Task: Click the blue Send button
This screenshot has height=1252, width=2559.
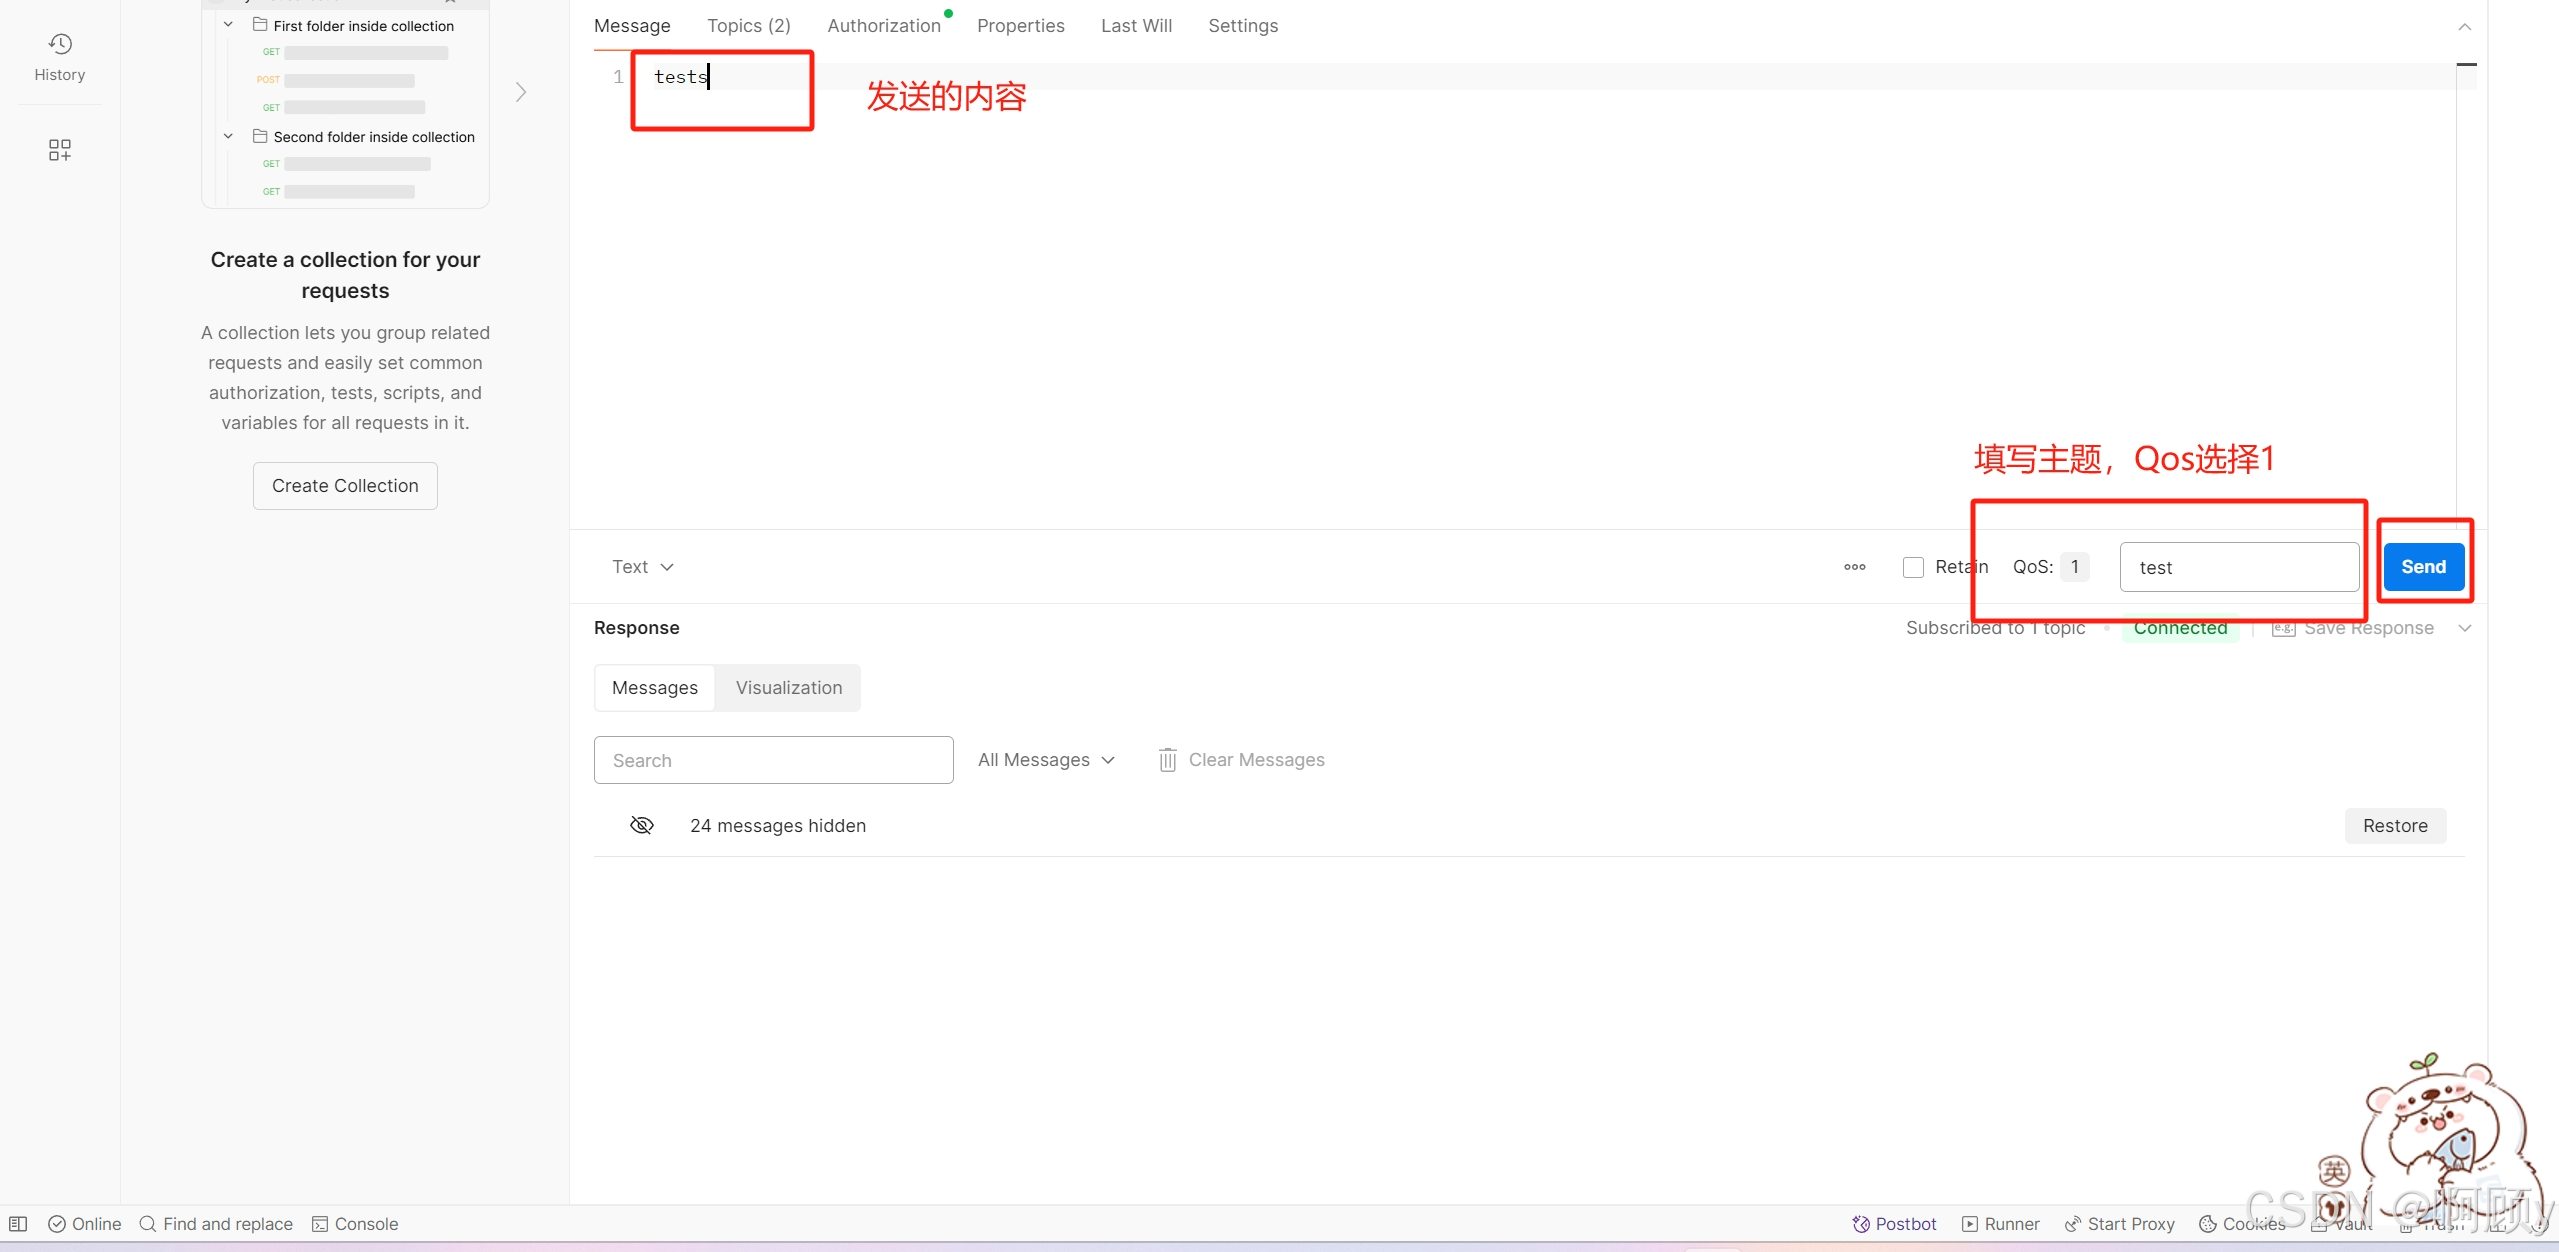Action: click(2423, 567)
